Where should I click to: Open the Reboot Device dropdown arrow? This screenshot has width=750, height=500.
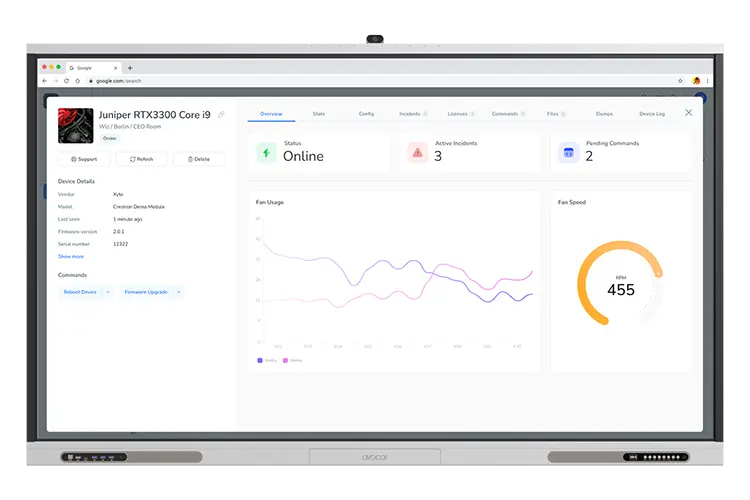(108, 292)
